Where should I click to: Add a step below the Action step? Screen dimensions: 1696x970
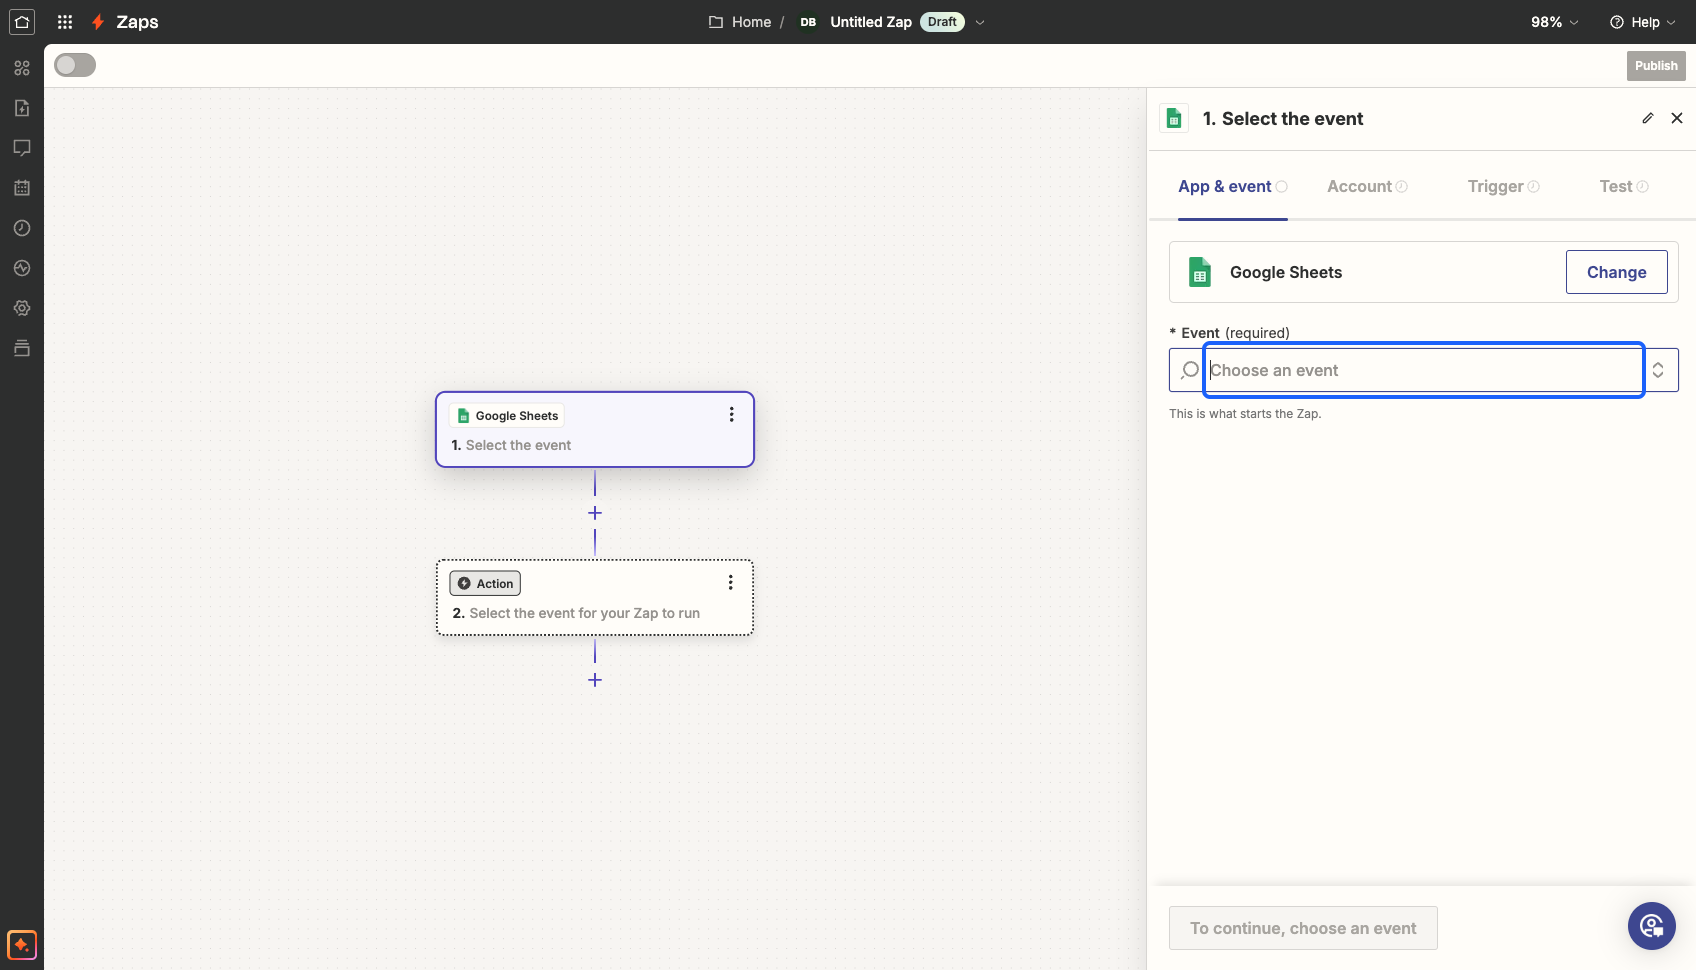(595, 680)
